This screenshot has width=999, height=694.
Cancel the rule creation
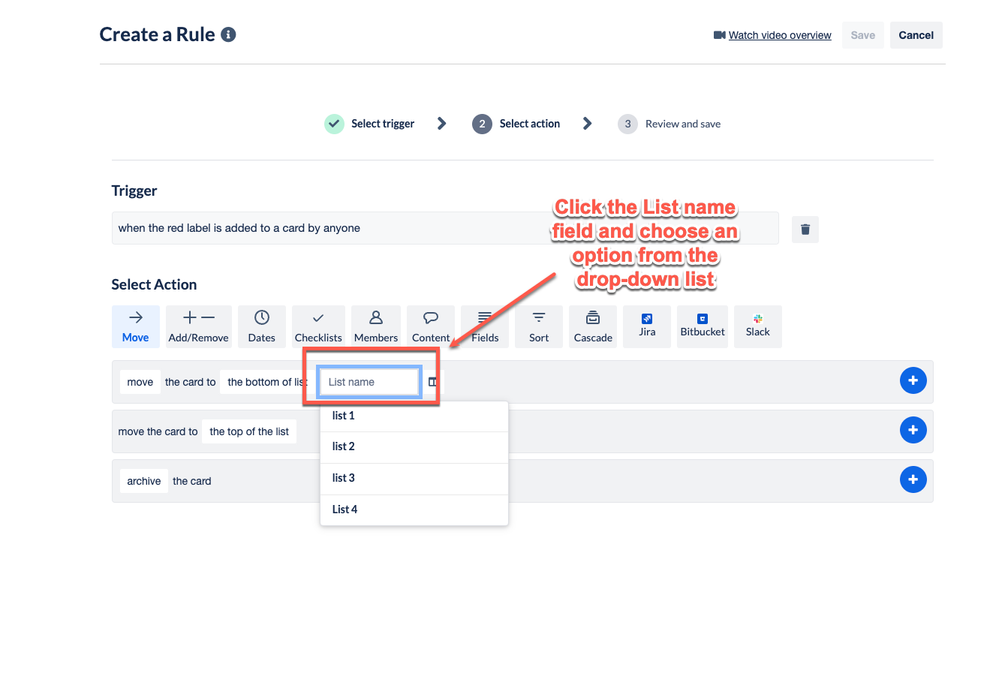click(x=915, y=35)
